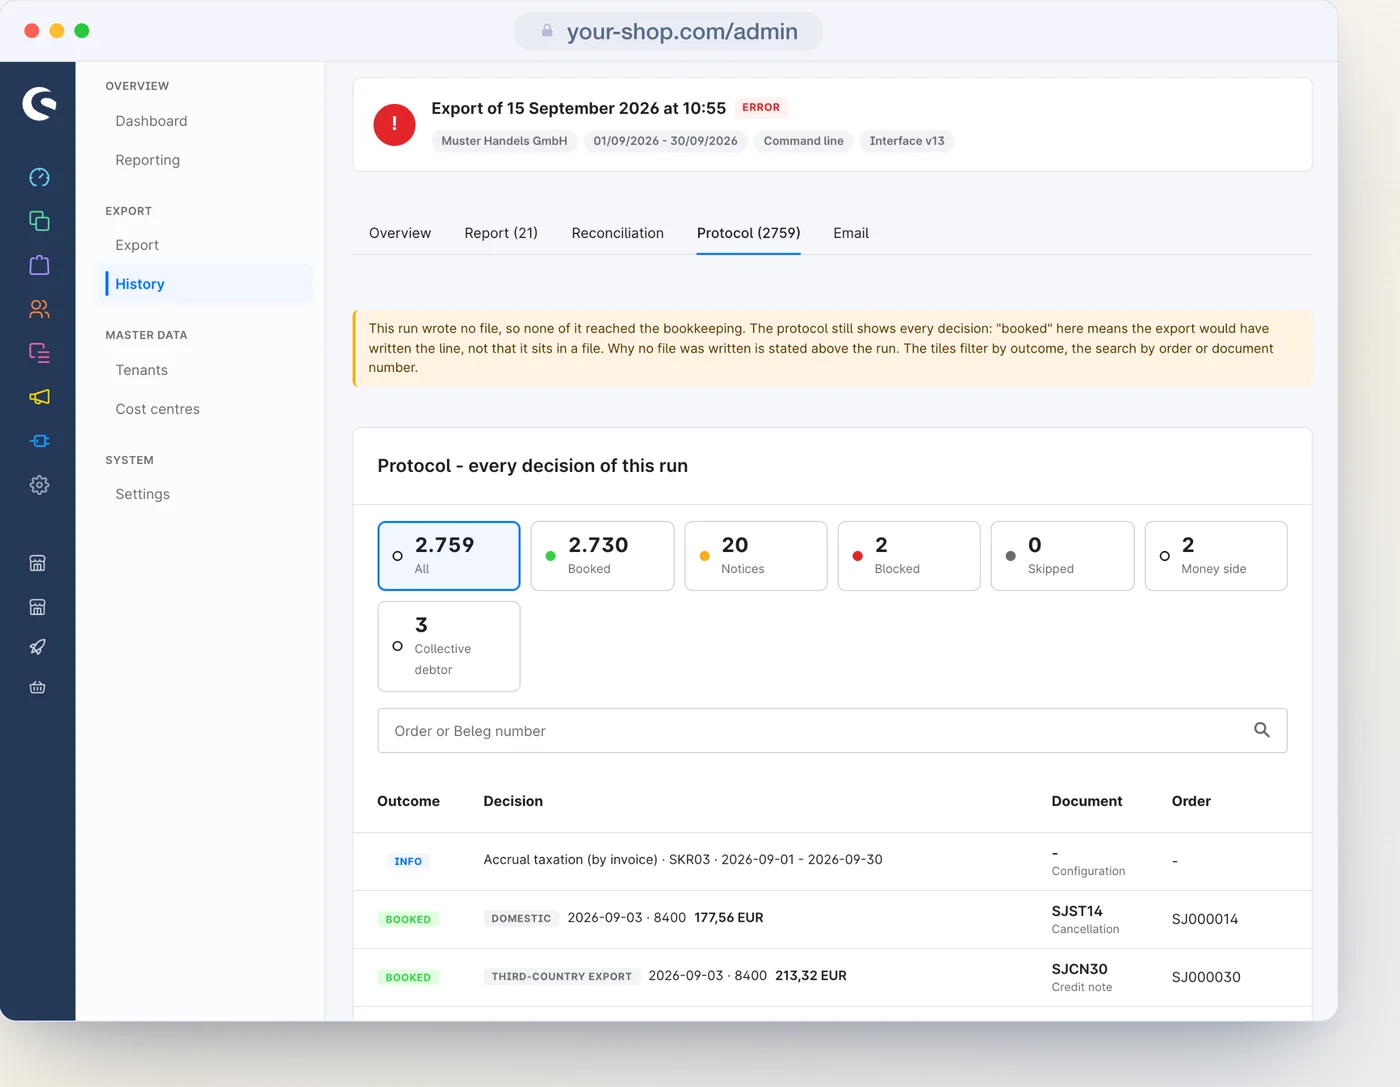
Task: Open the Settings gear icon in sidebar
Action: coord(39,485)
